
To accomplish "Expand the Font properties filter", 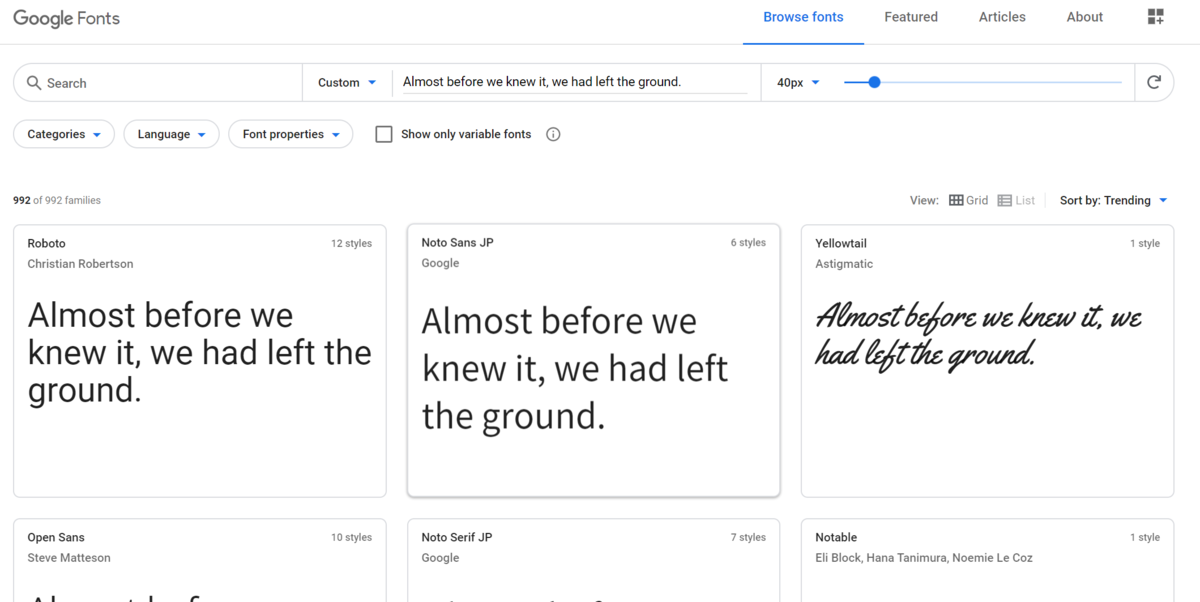I will pyautogui.click(x=291, y=134).
